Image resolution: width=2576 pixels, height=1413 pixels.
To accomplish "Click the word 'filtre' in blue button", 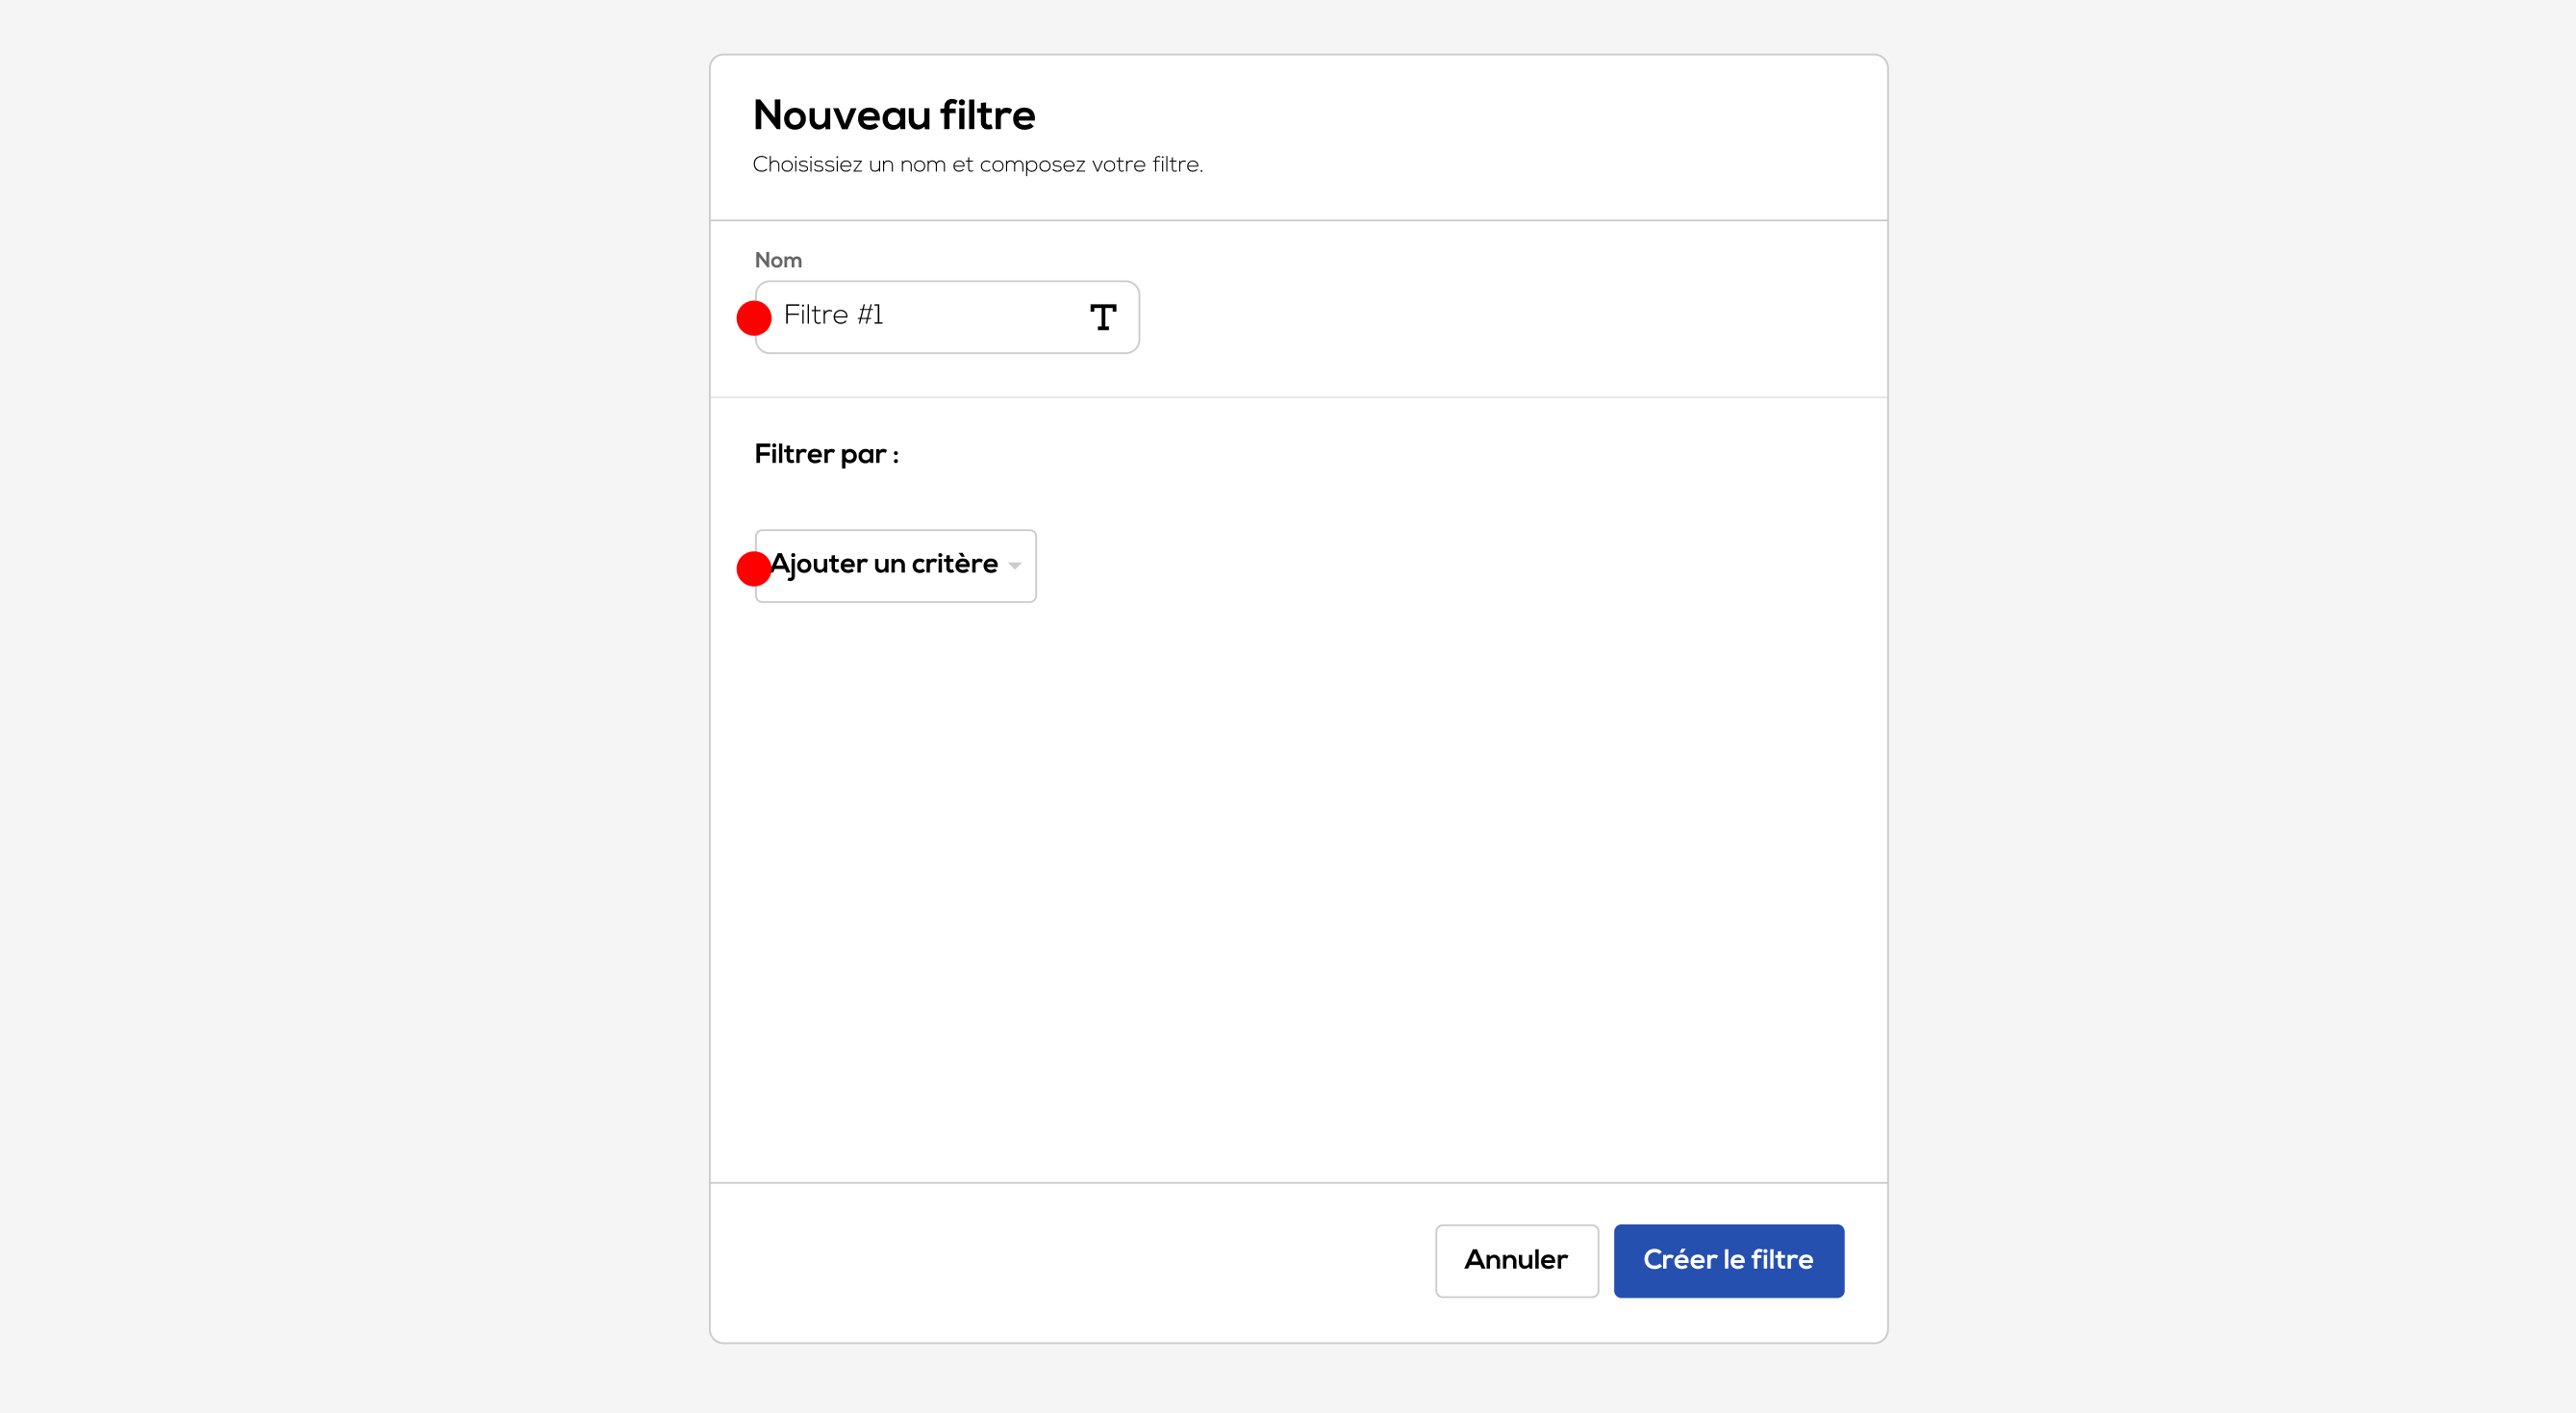I will [1782, 1260].
